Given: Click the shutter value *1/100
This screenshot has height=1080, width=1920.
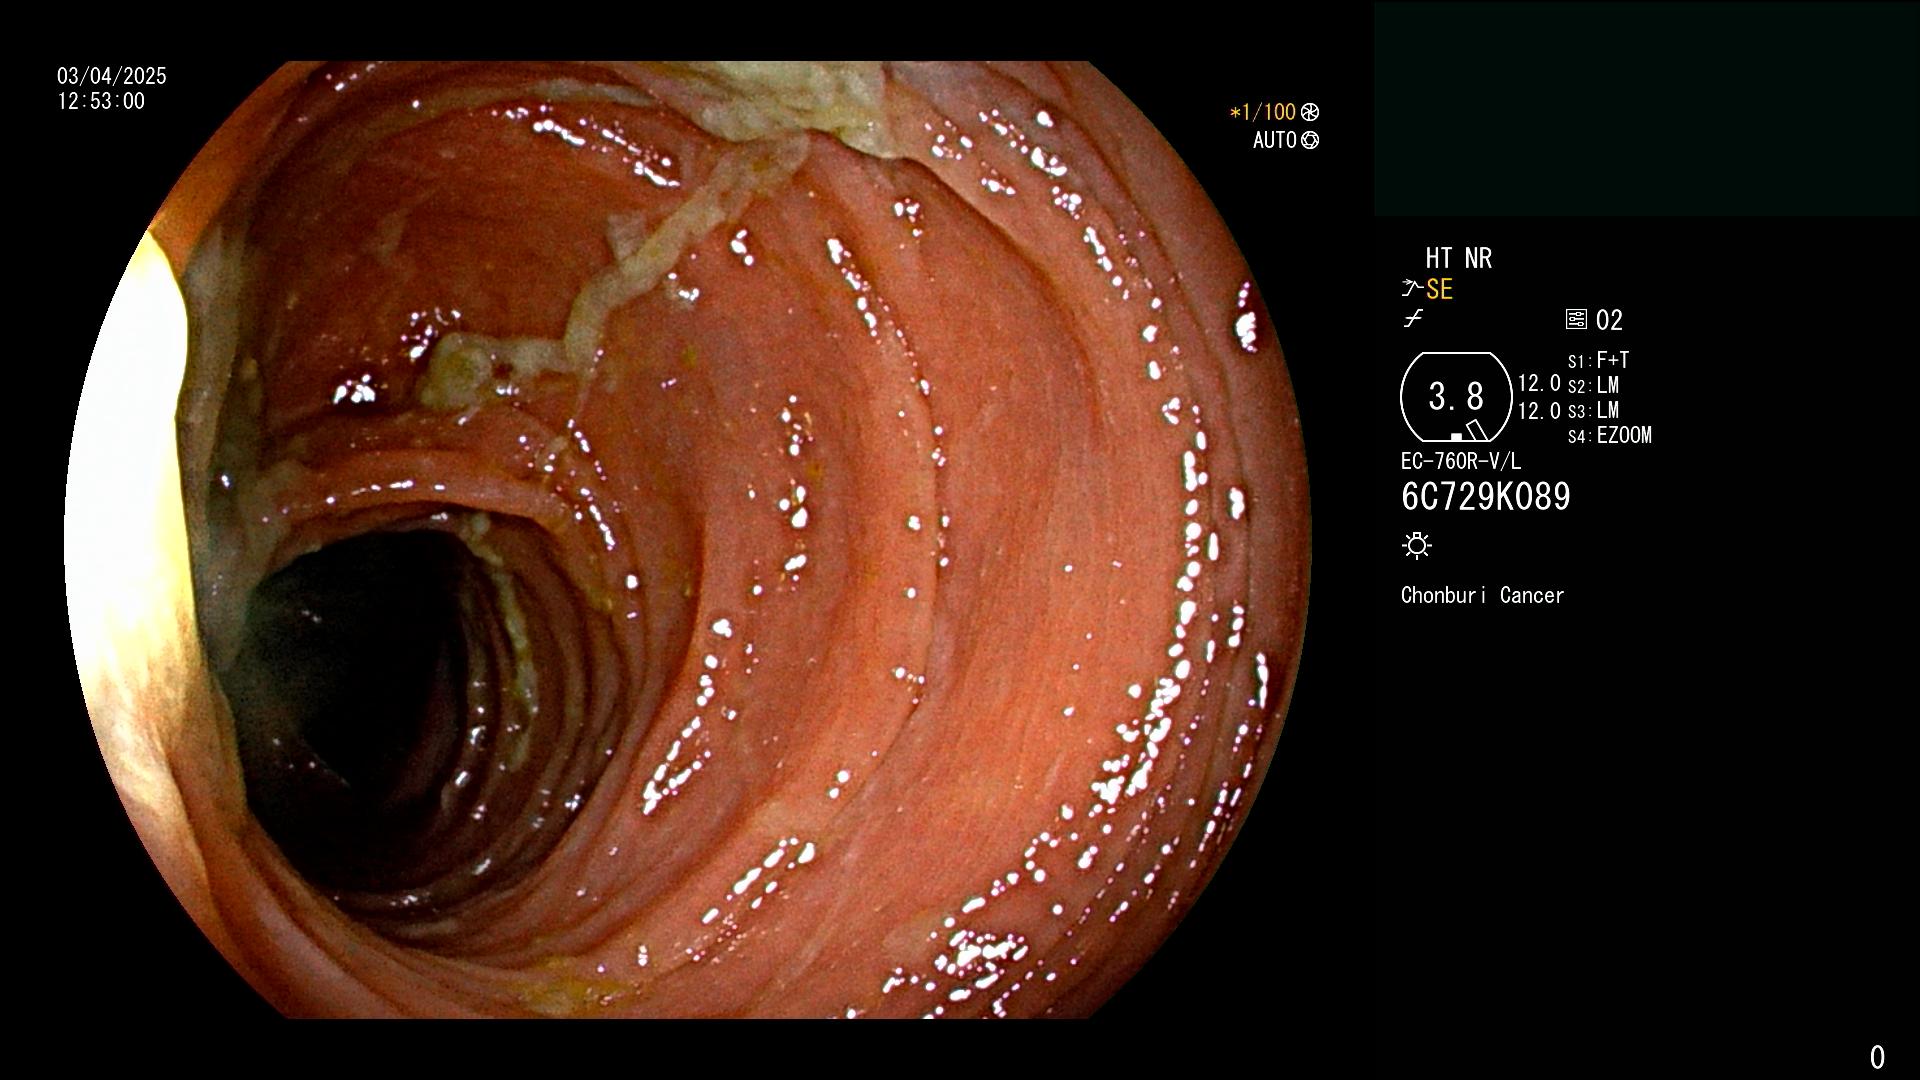Looking at the screenshot, I should coord(1262,112).
